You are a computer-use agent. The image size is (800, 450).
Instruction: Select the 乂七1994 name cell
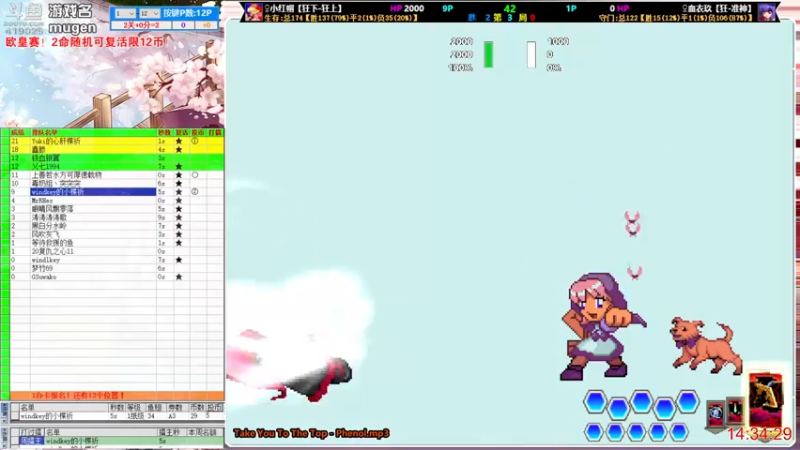pyautogui.click(x=93, y=166)
